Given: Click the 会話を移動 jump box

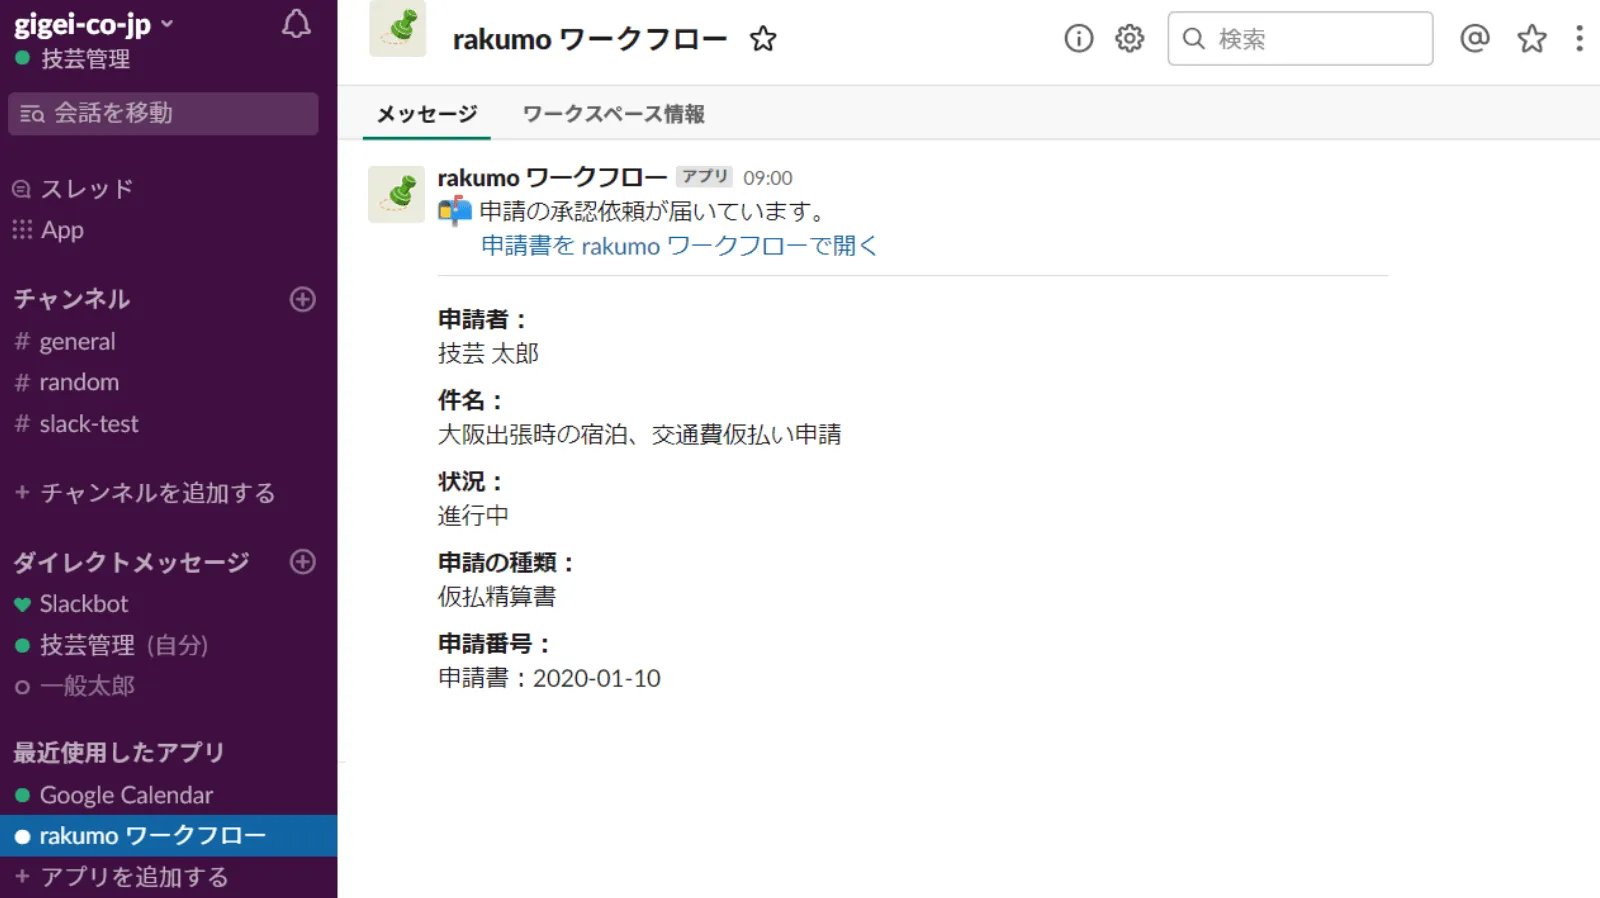Looking at the screenshot, I should coord(163,114).
